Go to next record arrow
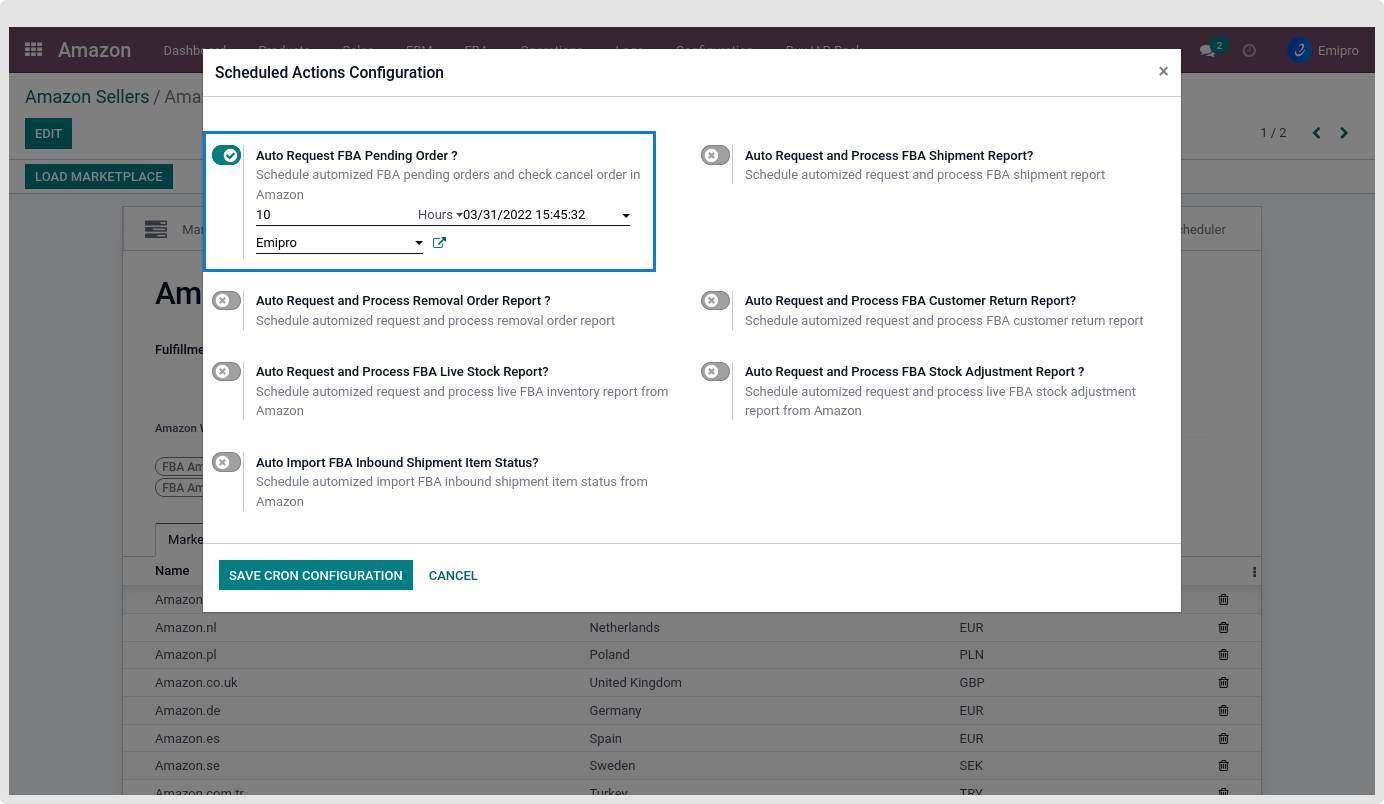 pyautogui.click(x=1344, y=133)
